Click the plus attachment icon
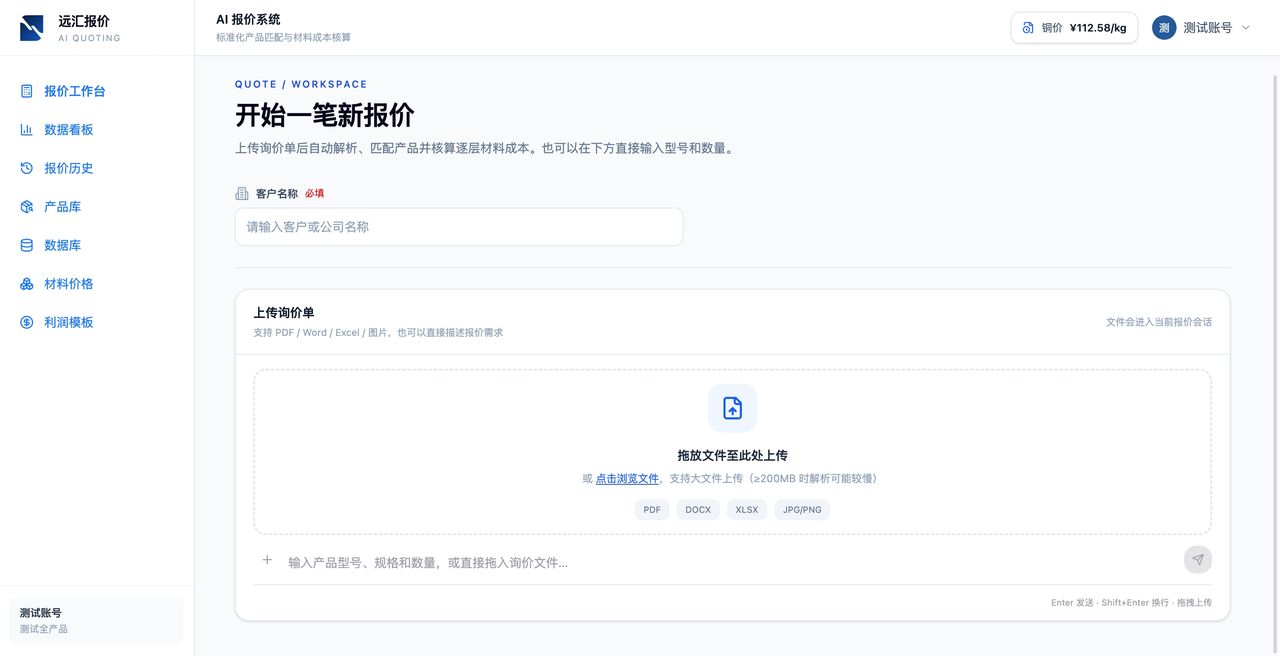The width and height of the screenshot is (1280, 656). [x=267, y=560]
